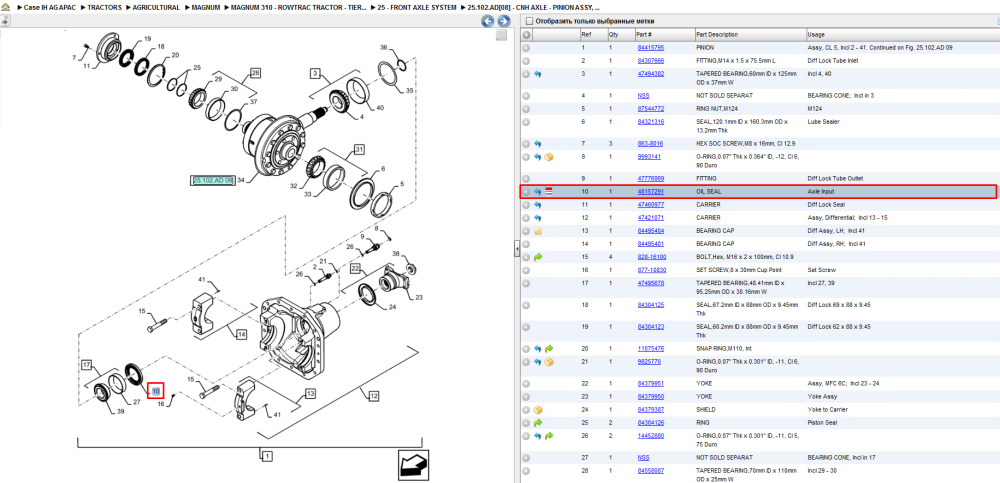
Task: Sort by the Usage column header
Action: click(x=816, y=34)
